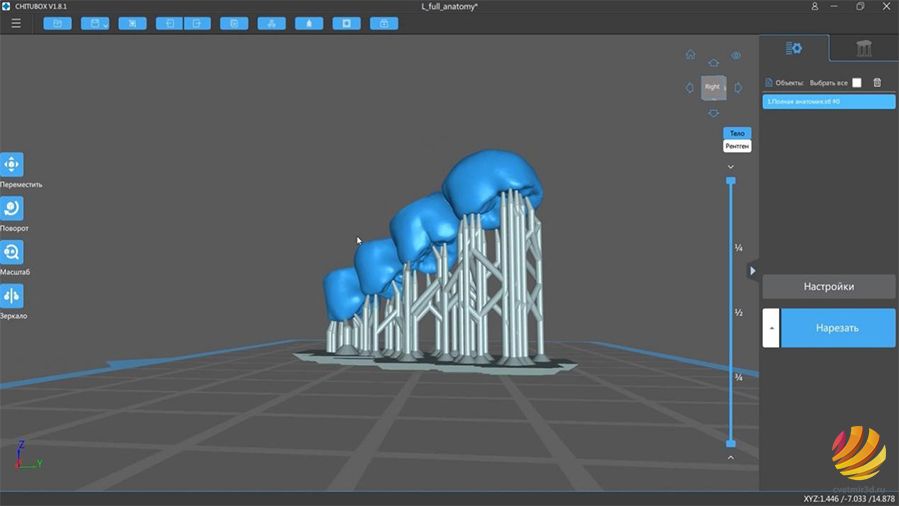This screenshot has width=900, height=506.
Task: Switch render mode to Рентген
Action: 737,146
